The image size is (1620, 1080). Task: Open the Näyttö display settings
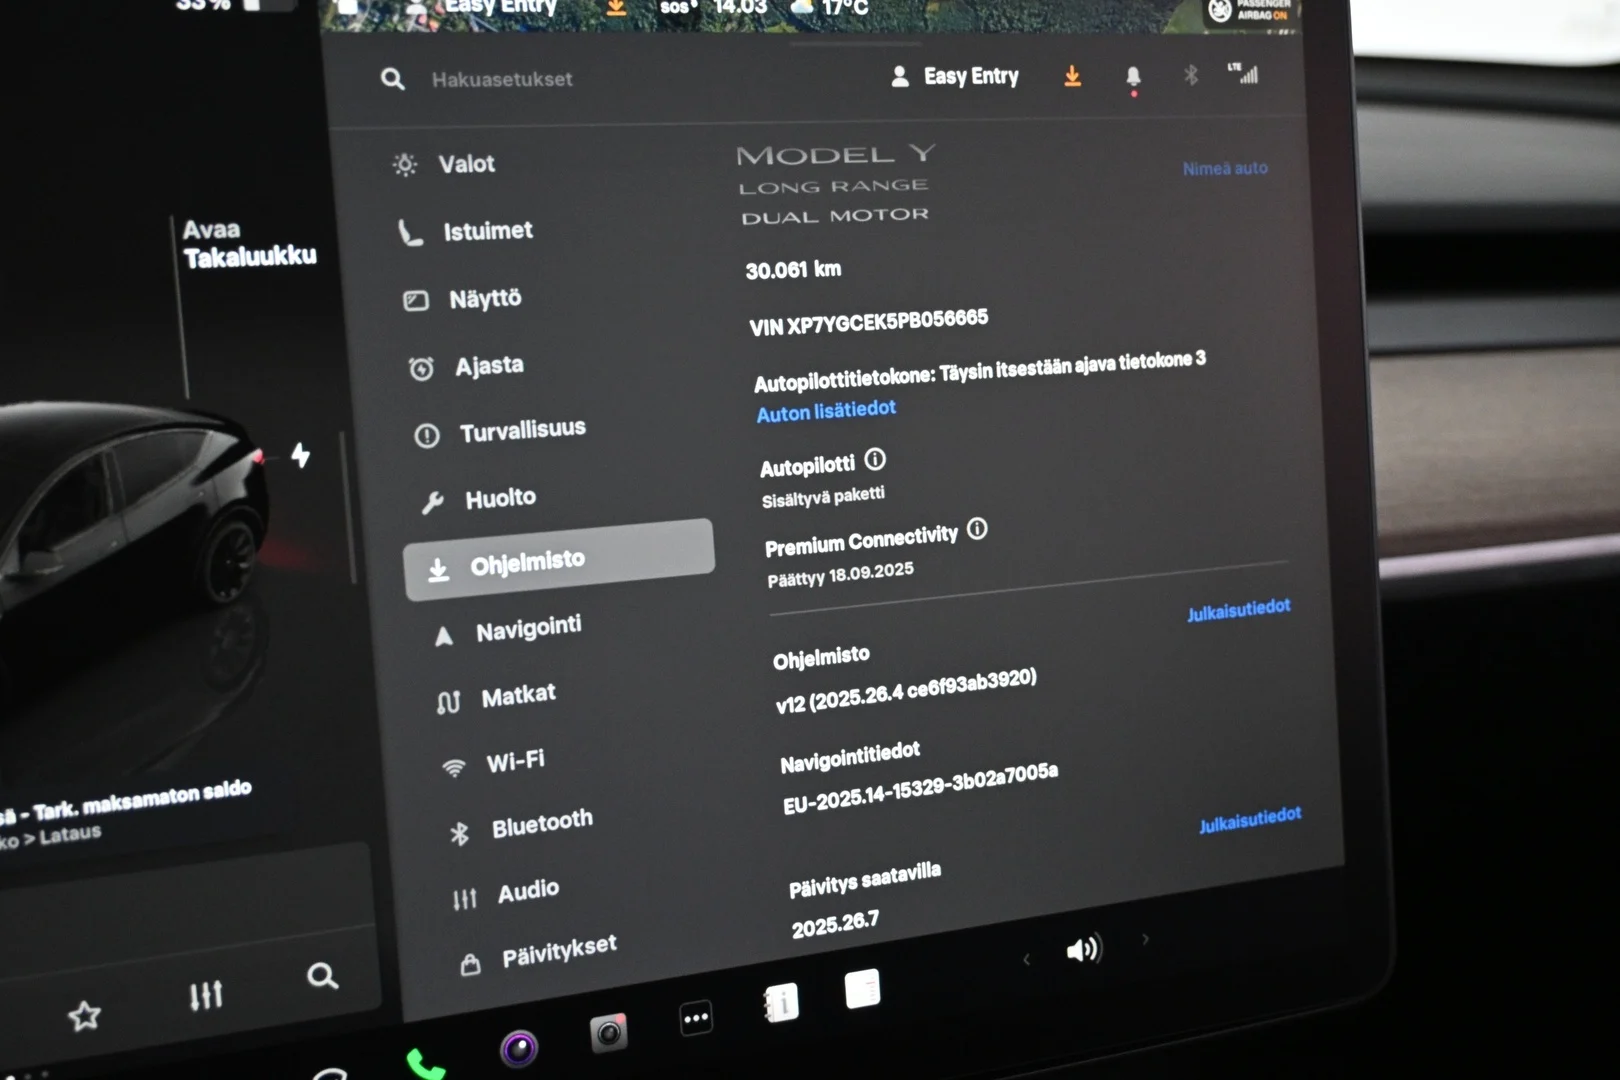pyautogui.click(x=462, y=299)
